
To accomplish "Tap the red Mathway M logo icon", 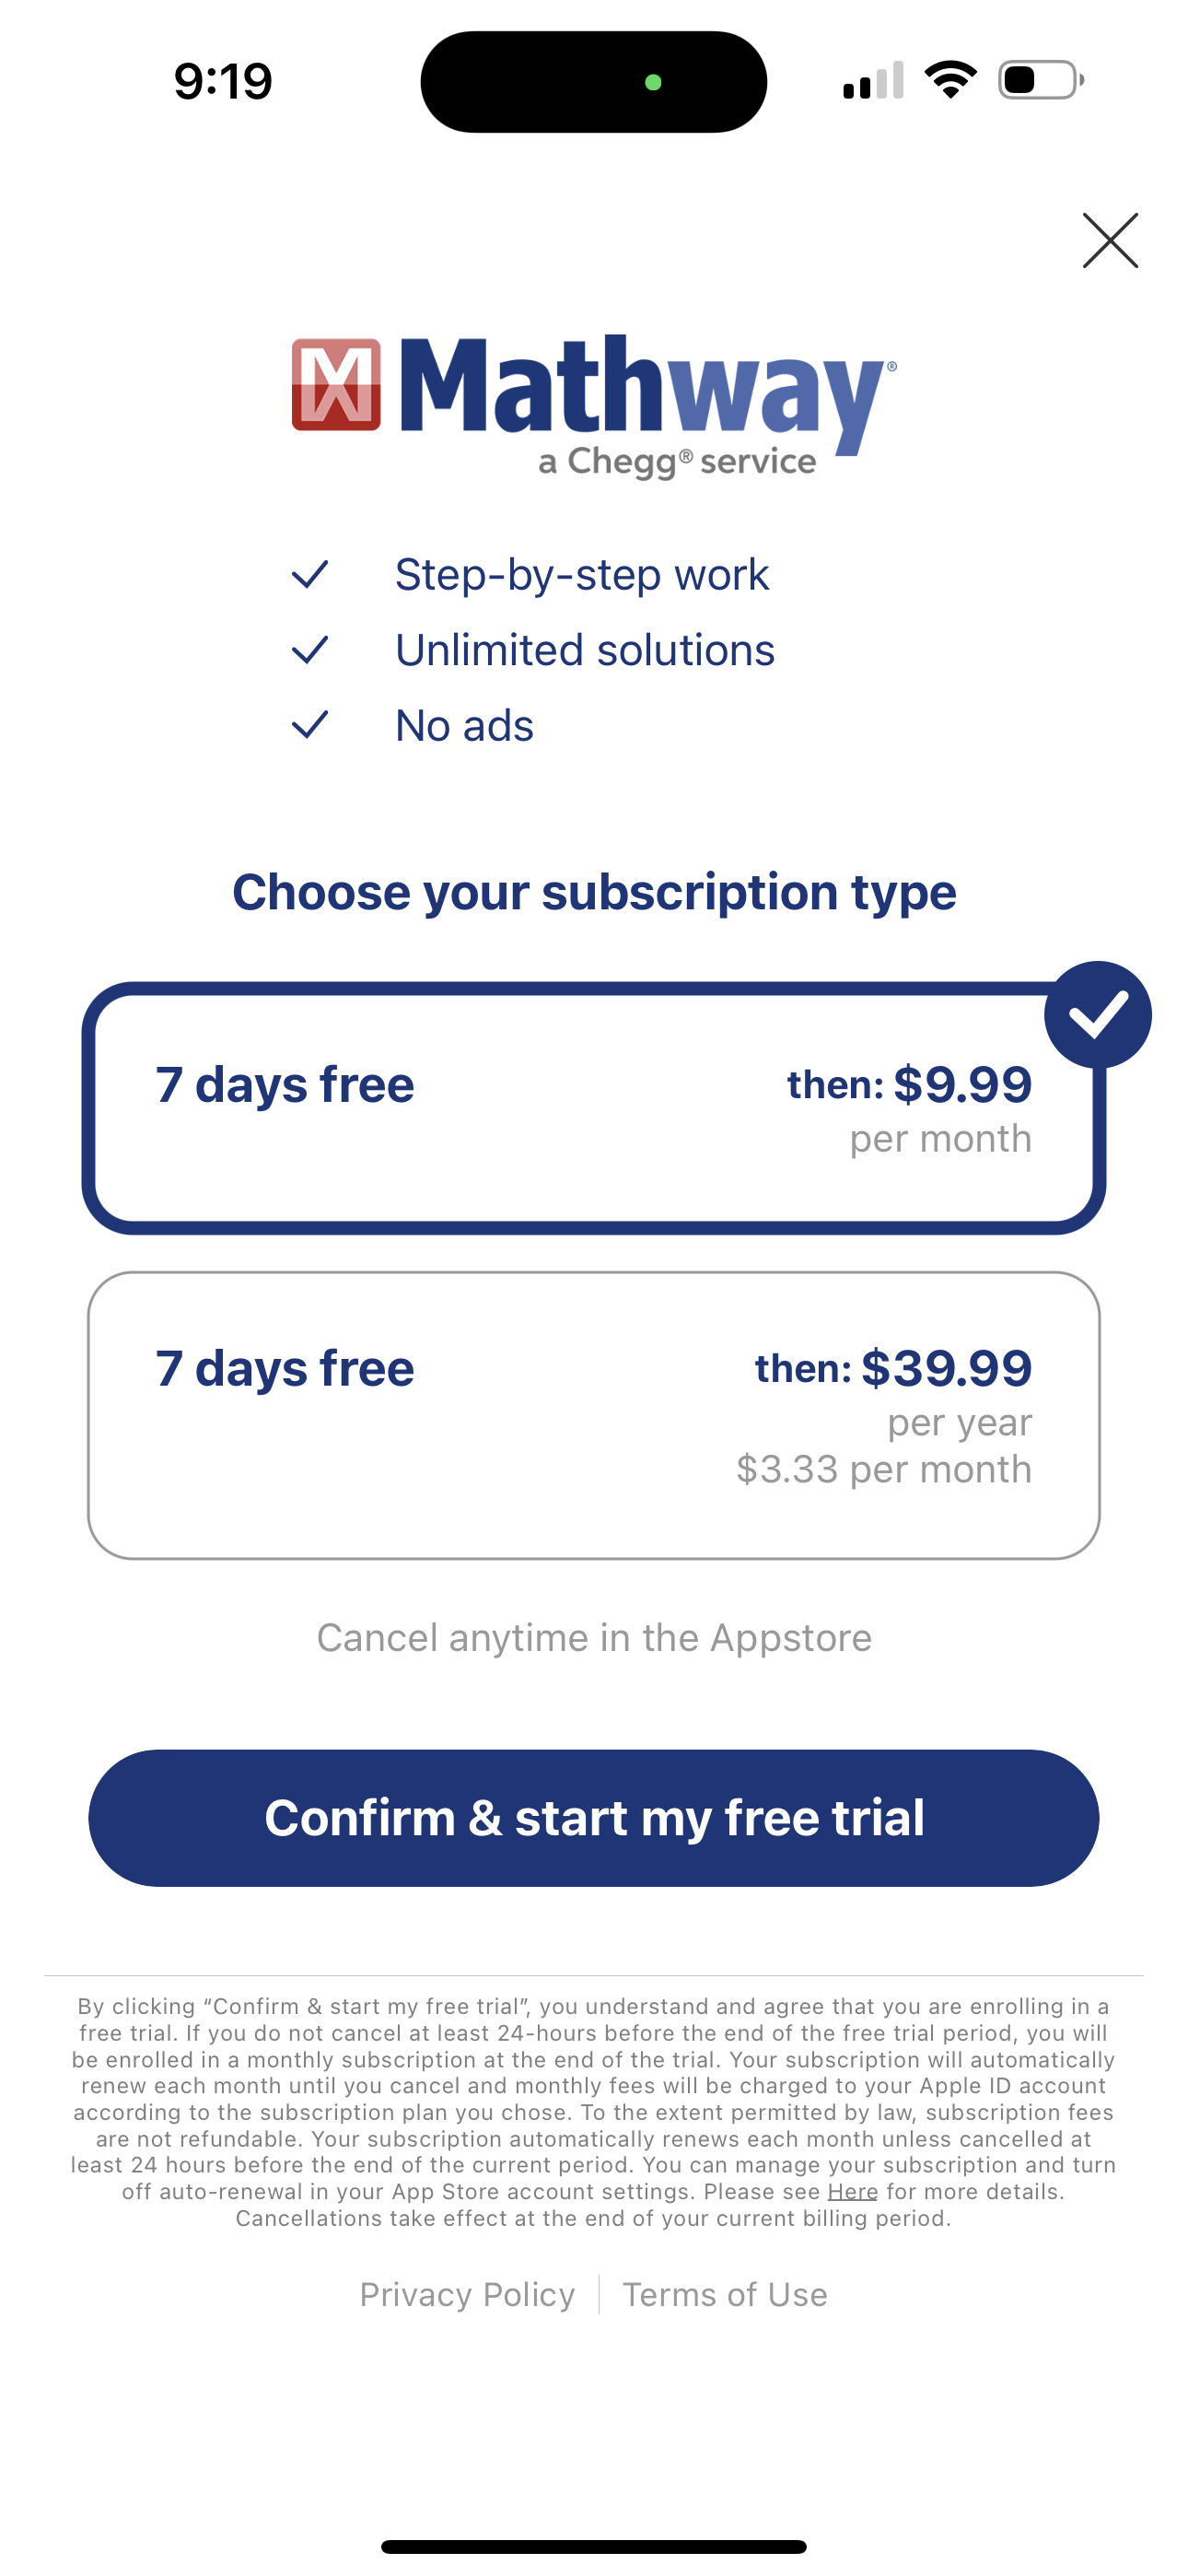I will tap(336, 385).
